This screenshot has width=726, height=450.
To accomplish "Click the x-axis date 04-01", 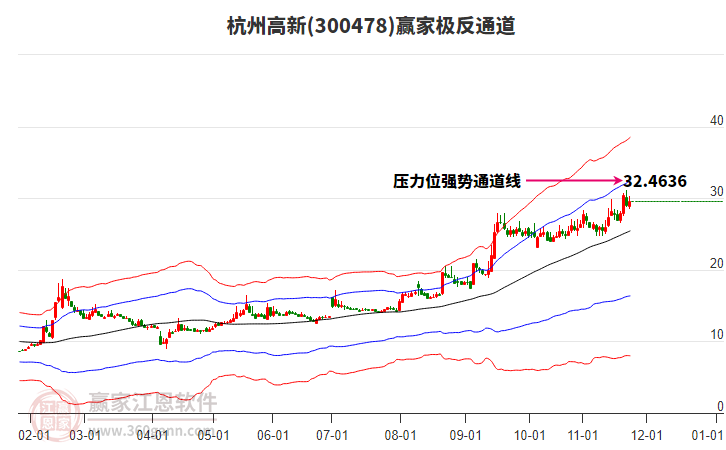I will point(152,436).
